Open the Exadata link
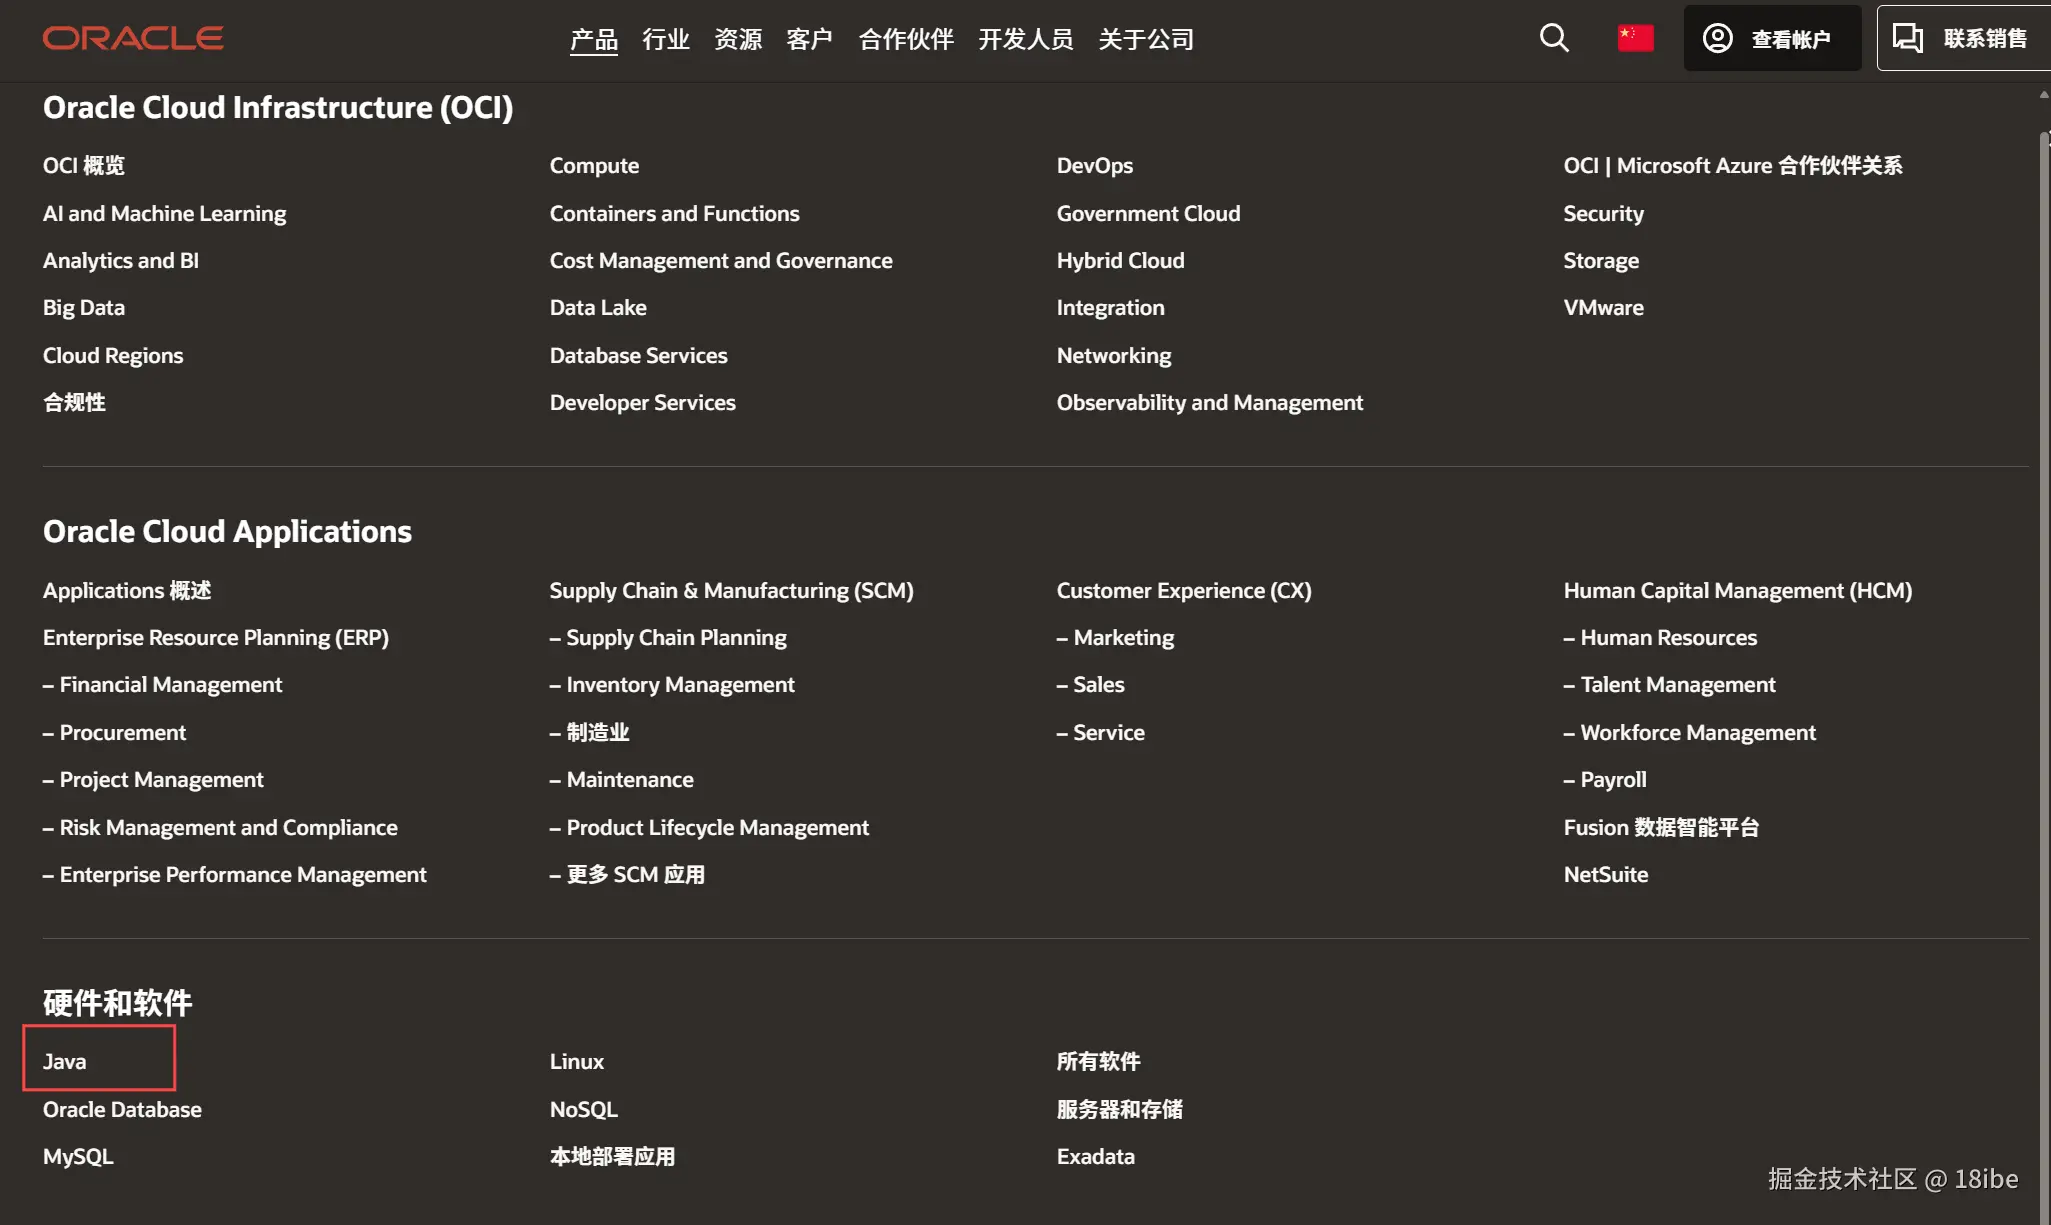The width and height of the screenshot is (2051, 1225). [1095, 1156]
